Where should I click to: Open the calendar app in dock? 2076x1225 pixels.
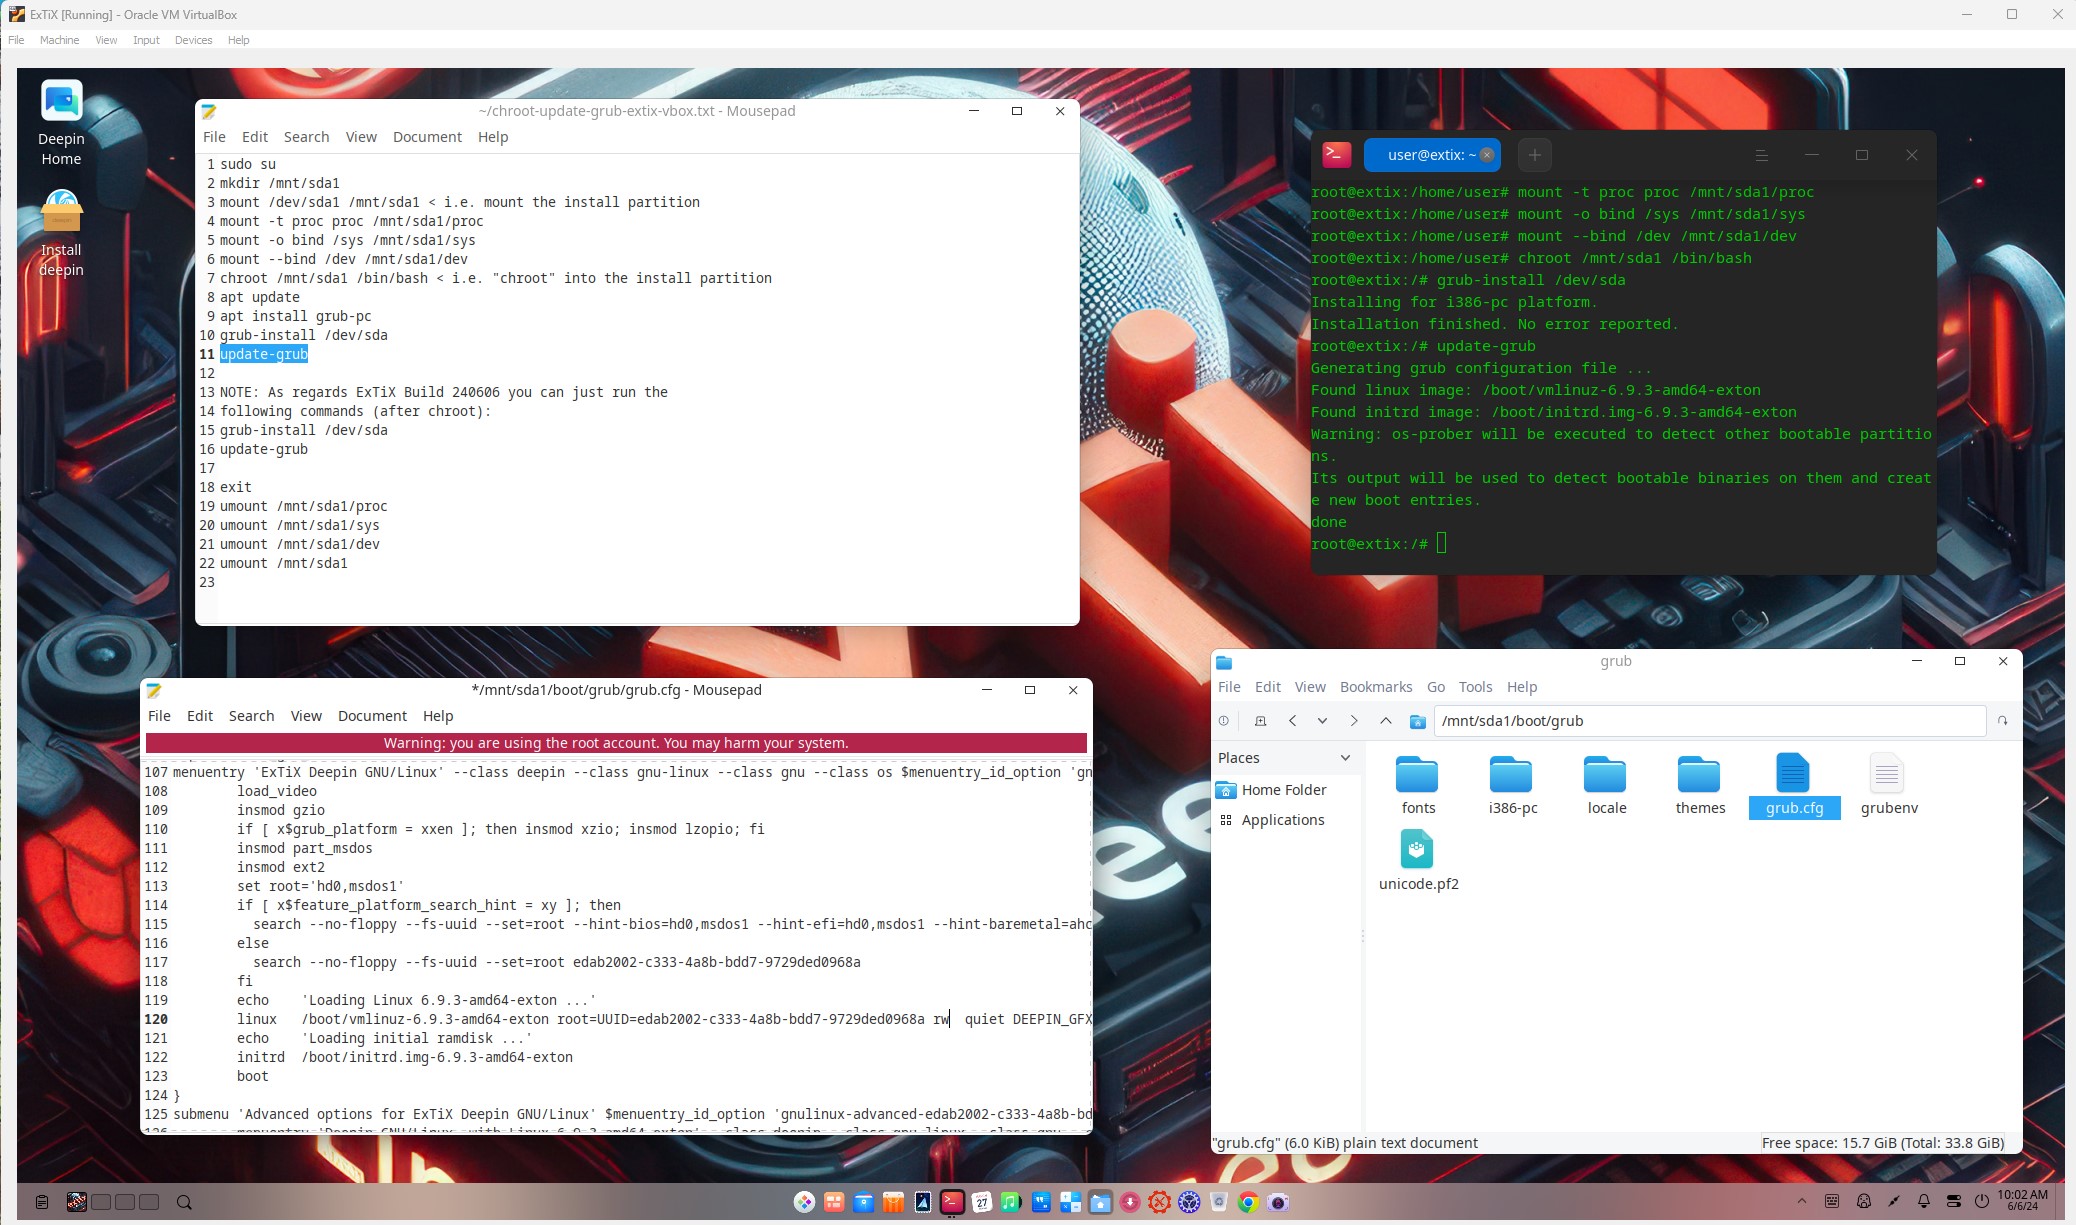click(981, 1202)
